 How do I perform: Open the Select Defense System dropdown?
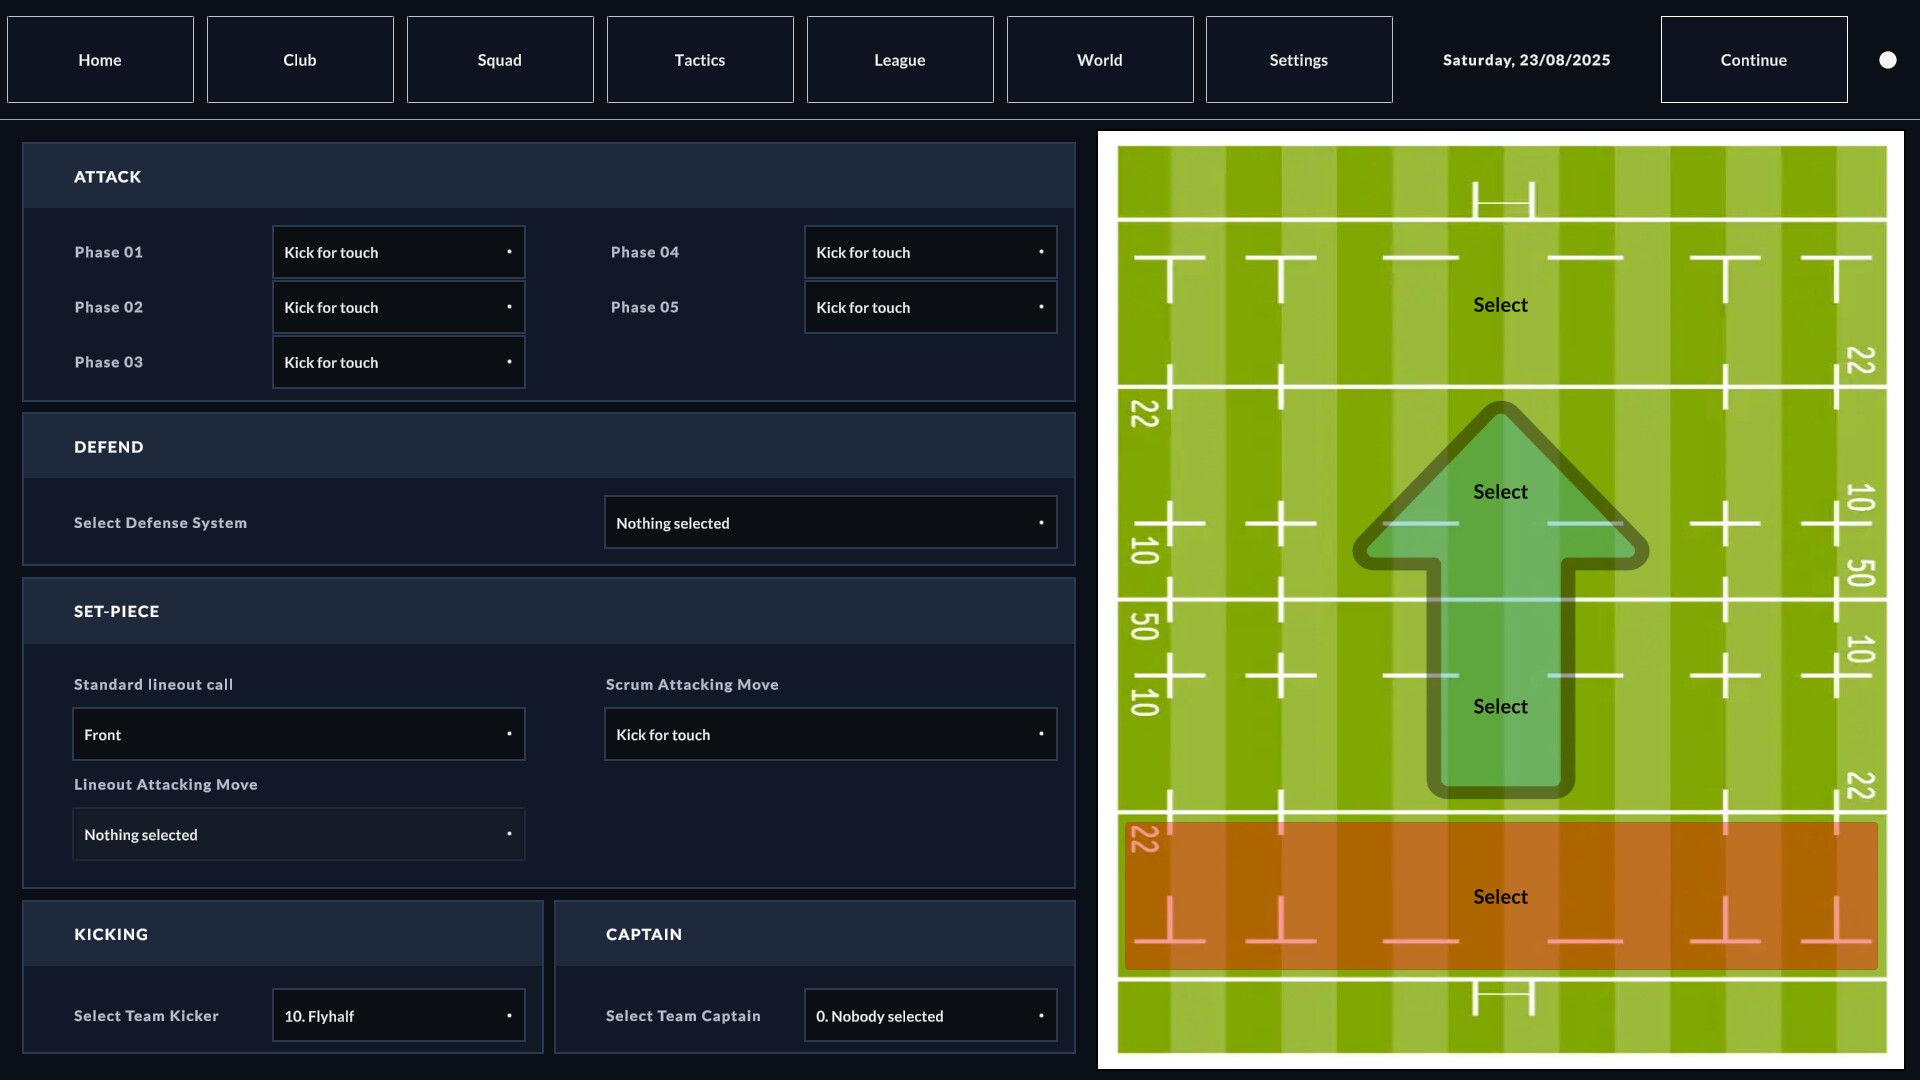click(x=830, y=522)
